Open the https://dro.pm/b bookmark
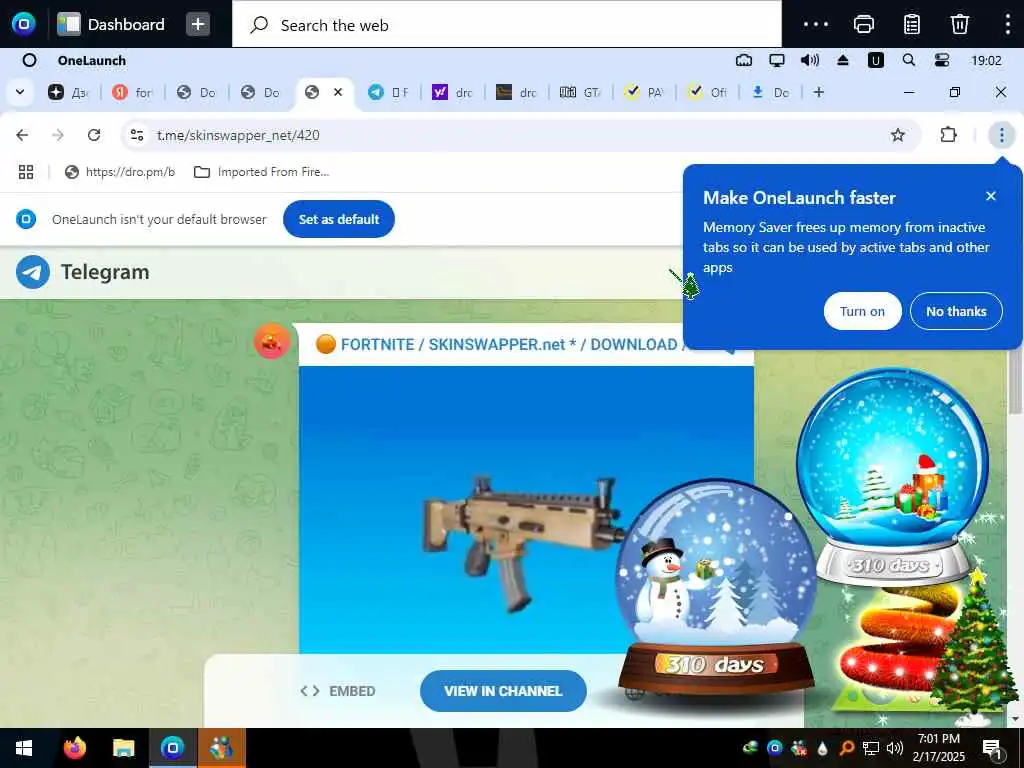Viewport: 1024px width, 768px height. point(120,172)
